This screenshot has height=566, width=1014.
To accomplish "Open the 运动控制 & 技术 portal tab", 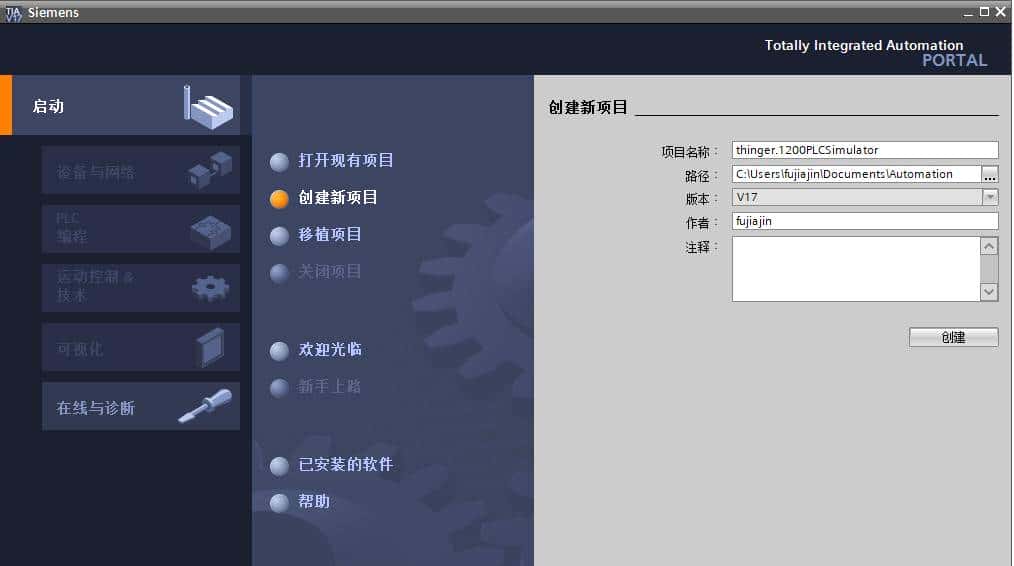I will point(141,288).
